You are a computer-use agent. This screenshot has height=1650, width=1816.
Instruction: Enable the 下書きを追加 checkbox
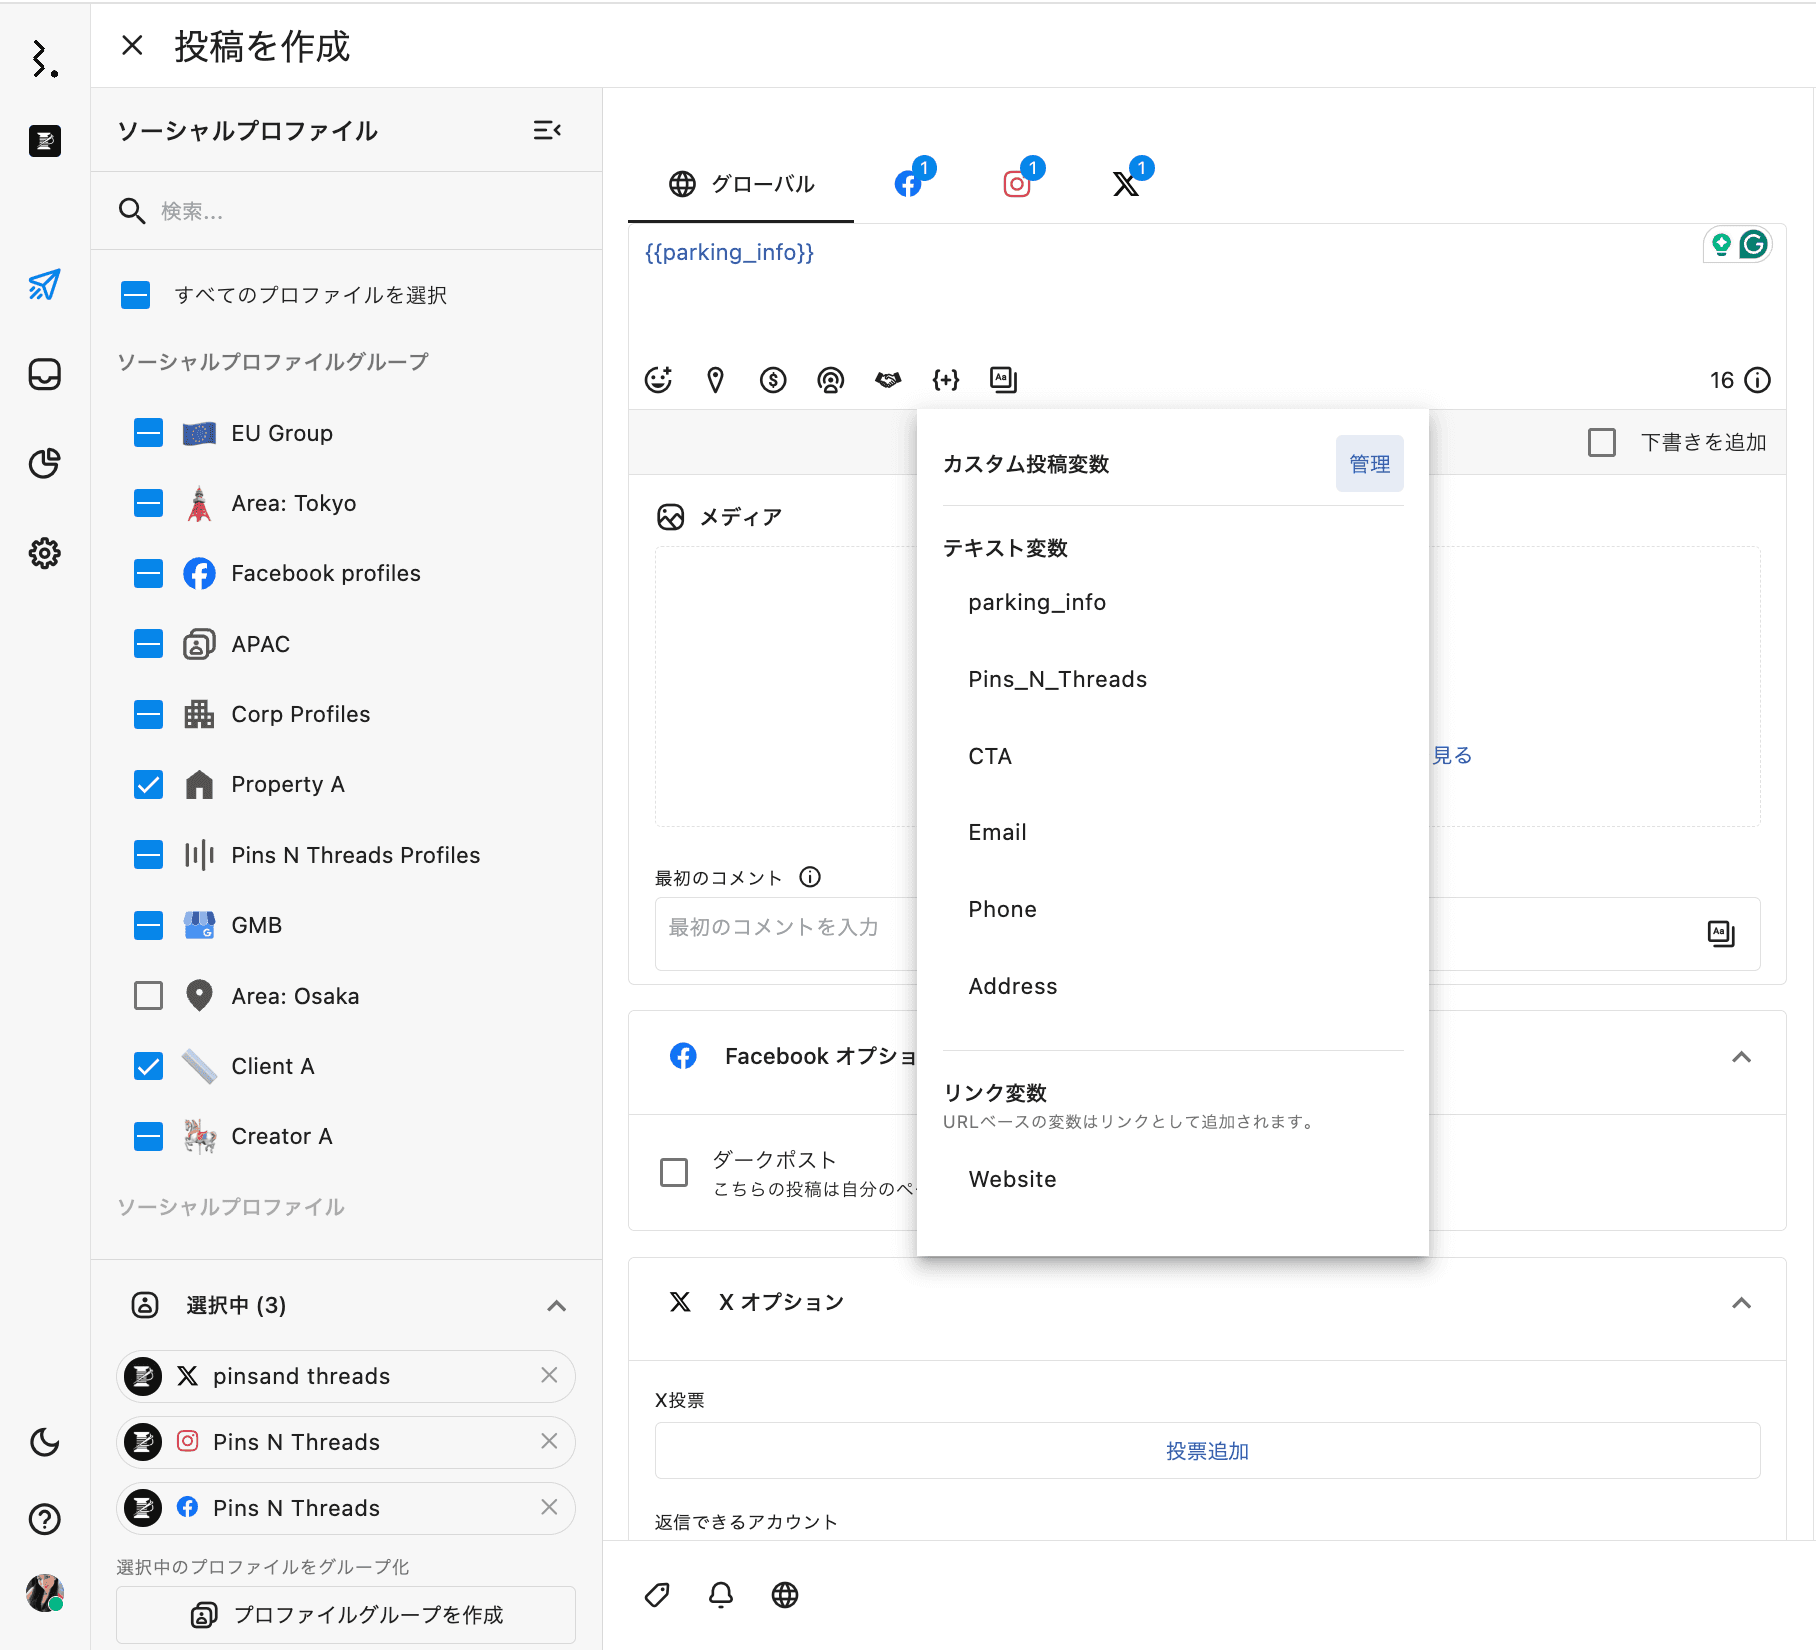point(1602,442)
